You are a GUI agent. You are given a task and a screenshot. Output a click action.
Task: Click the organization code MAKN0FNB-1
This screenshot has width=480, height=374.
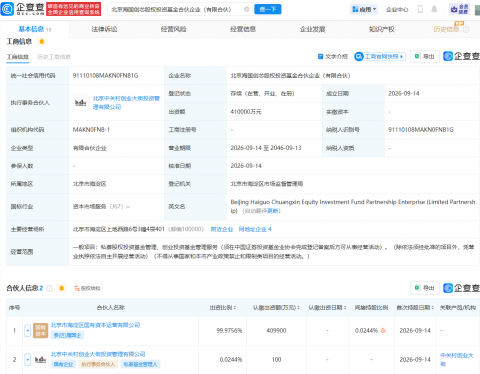91,130
